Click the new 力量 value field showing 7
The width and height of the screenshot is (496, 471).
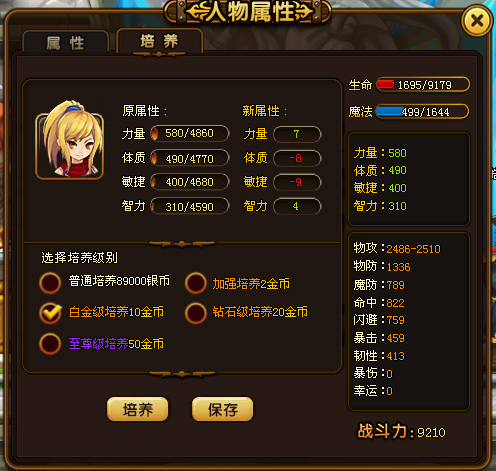(297, 134)
